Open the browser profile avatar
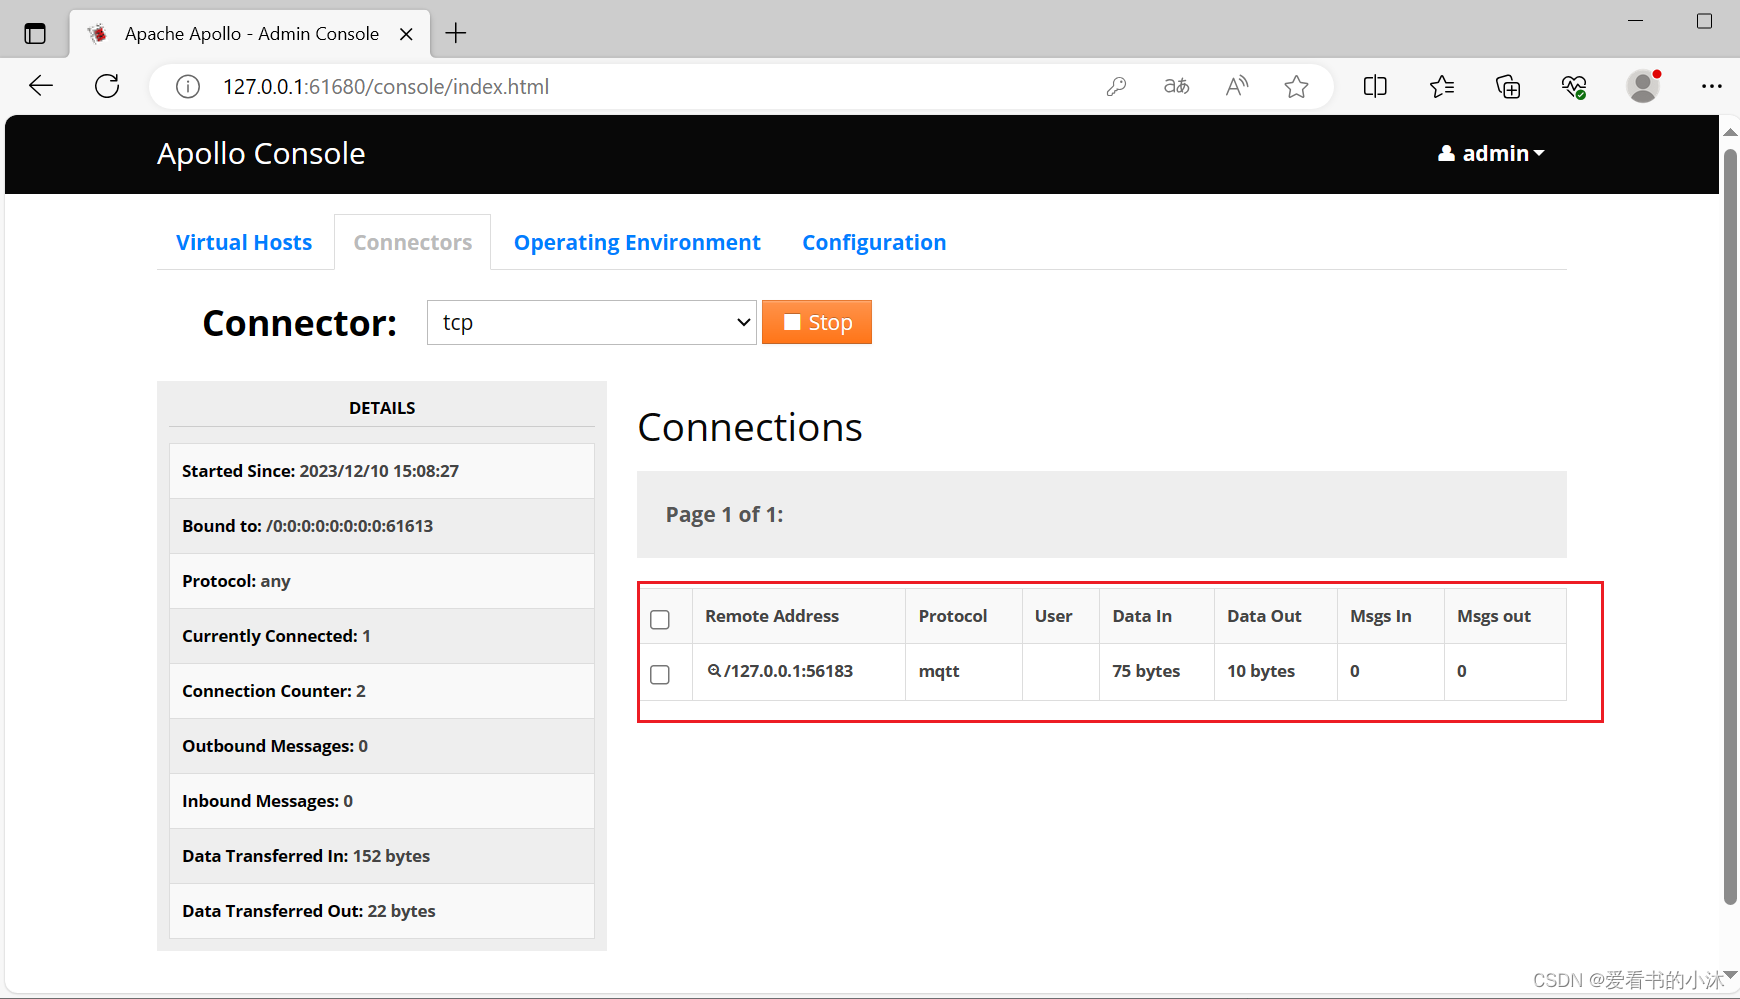The image size is (1740, 999). [1643, 86]
